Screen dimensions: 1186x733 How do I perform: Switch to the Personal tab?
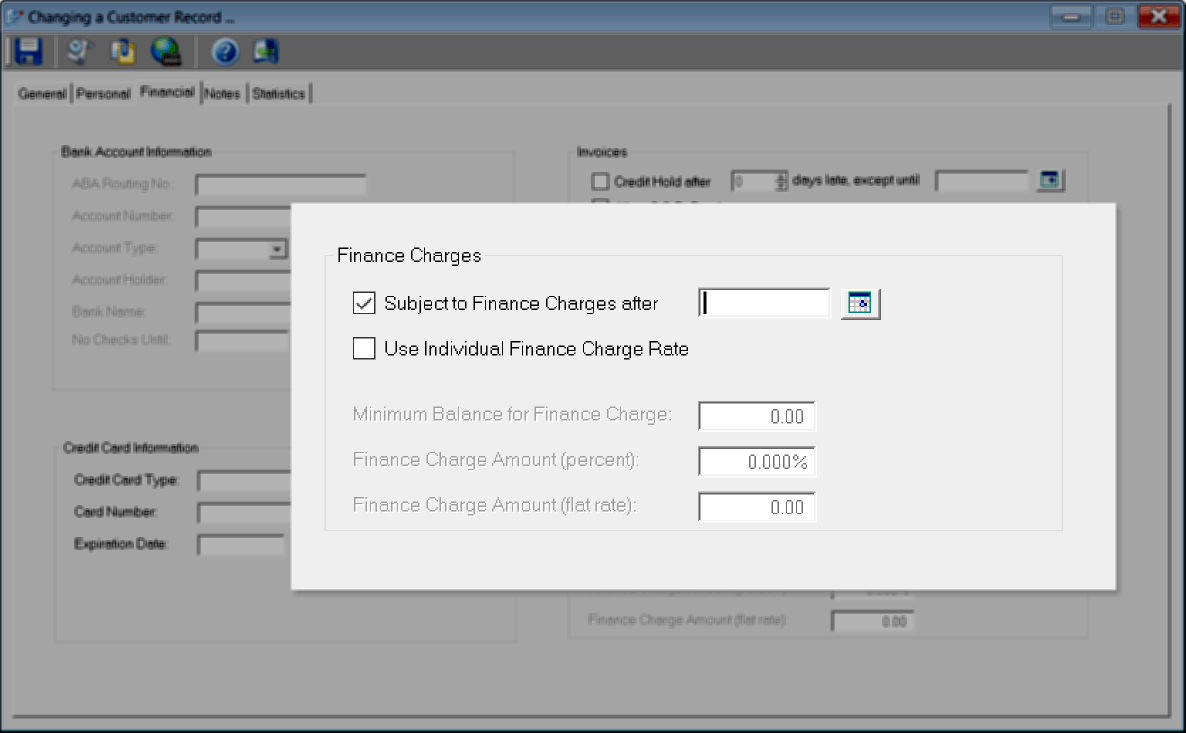click(103, 94)
